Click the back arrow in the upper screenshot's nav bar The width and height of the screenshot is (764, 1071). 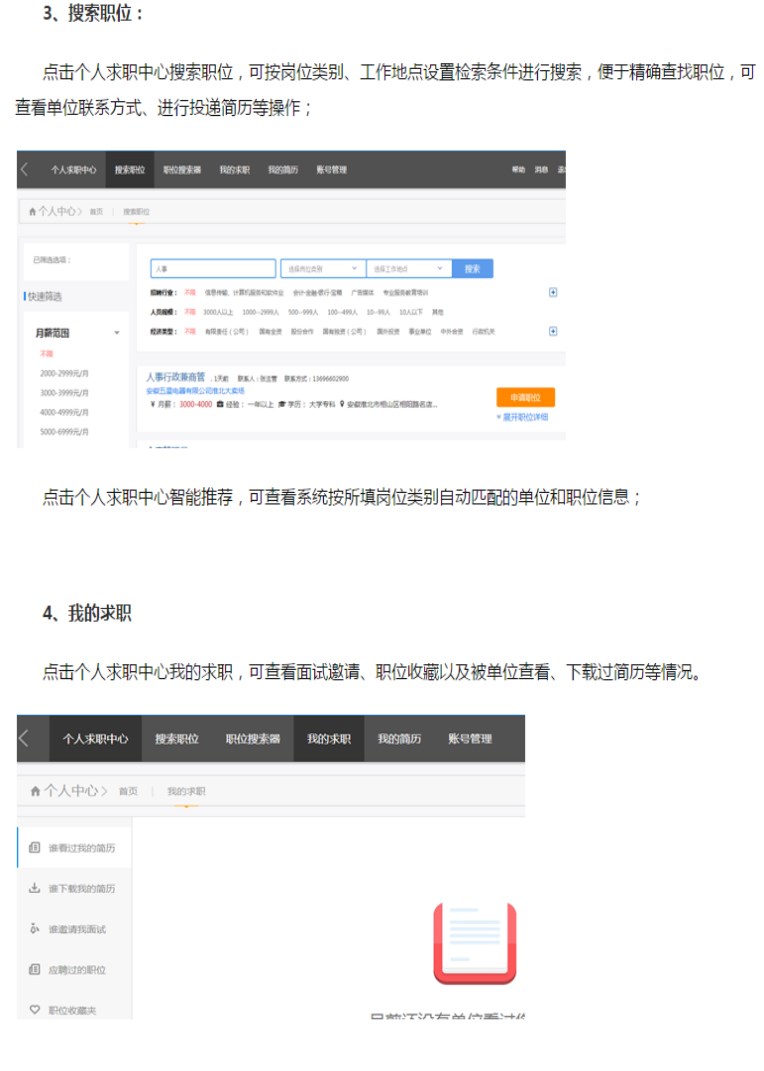[x=24, y=170]
